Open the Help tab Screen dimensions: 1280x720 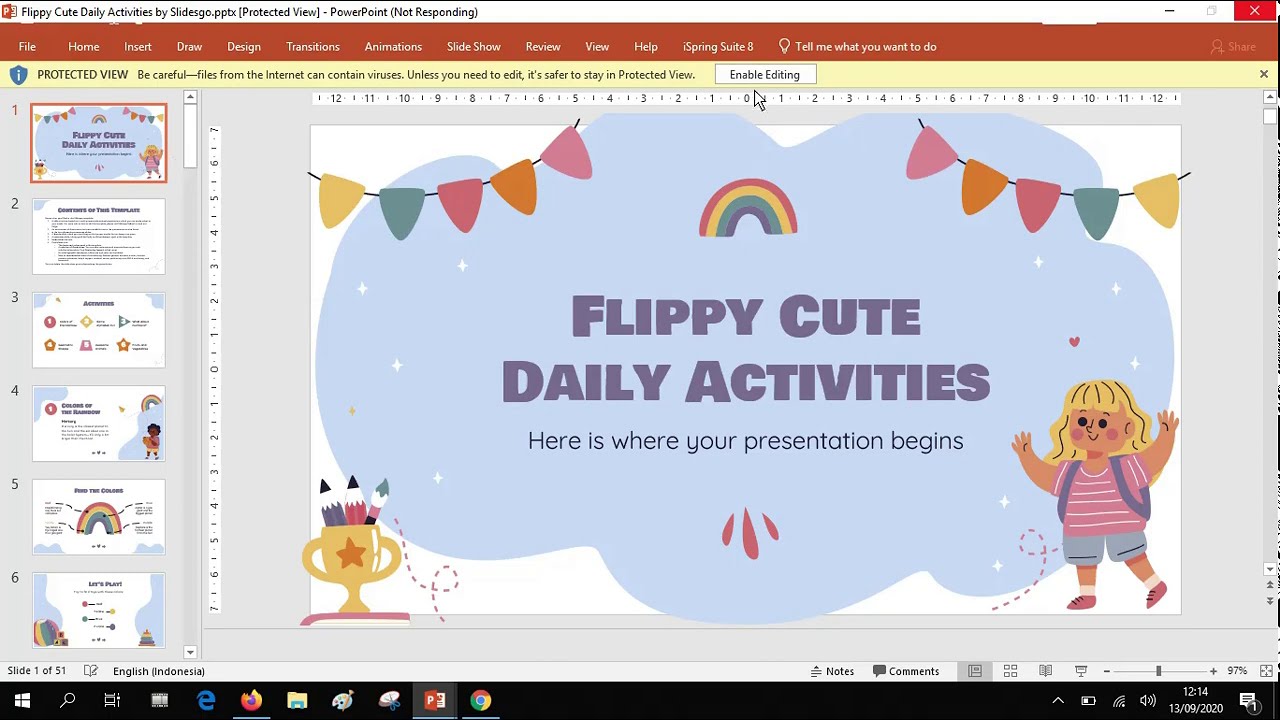[x=646, y=47]
